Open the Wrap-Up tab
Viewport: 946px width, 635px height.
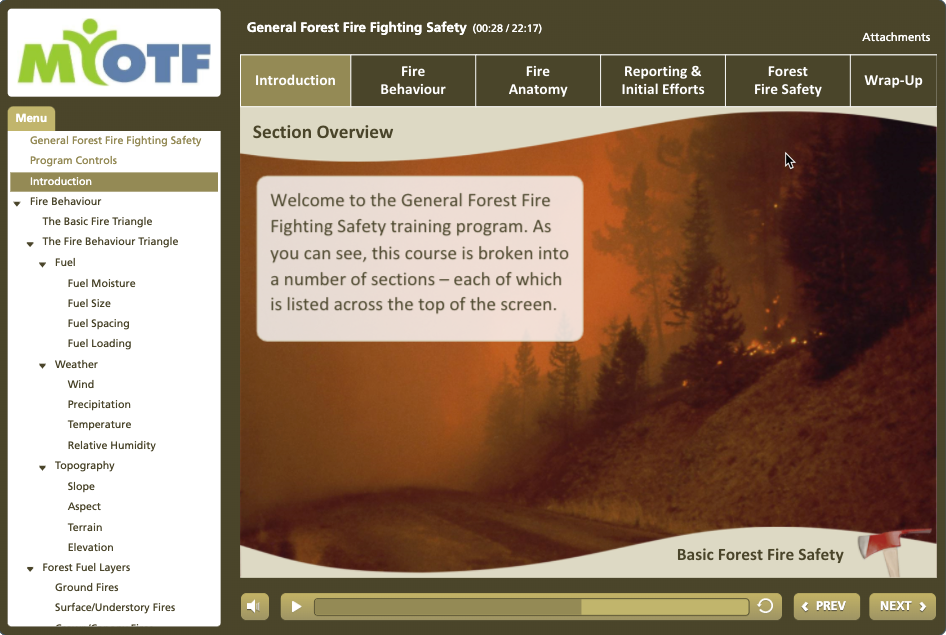click(x=893, y=80)
